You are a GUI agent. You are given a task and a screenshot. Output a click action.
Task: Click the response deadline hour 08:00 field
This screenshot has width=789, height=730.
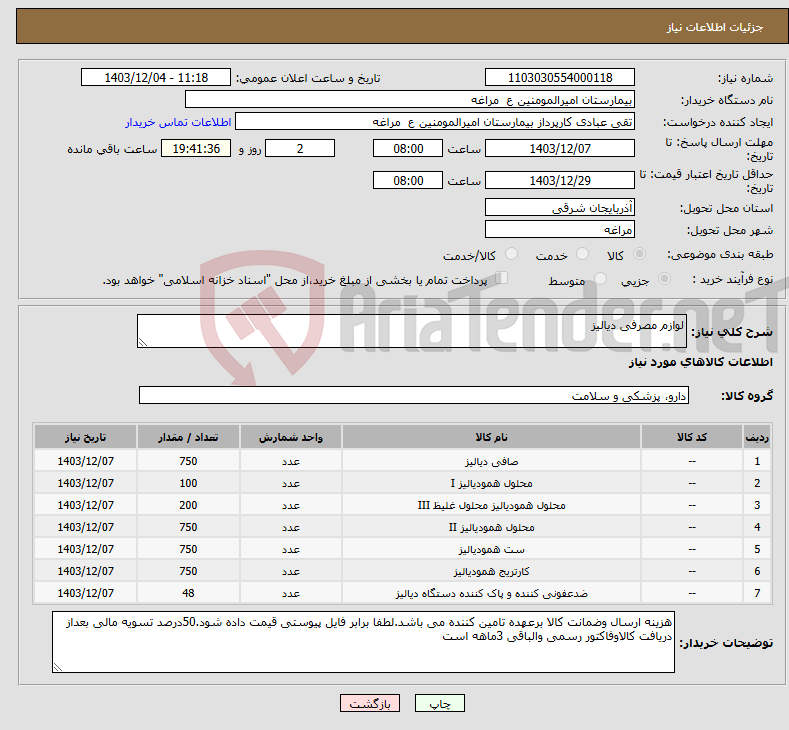[408, 148]
